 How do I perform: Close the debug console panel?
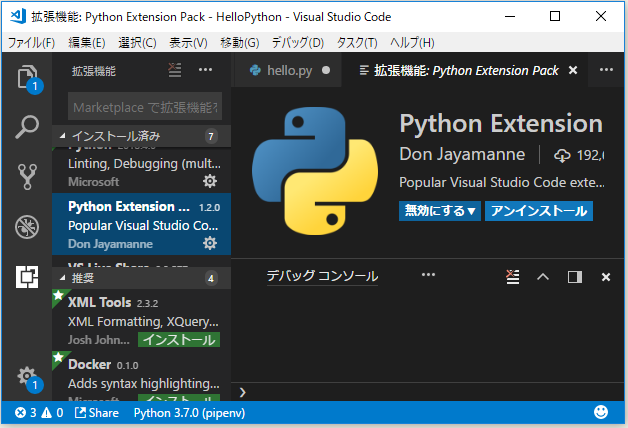[606, 277]
